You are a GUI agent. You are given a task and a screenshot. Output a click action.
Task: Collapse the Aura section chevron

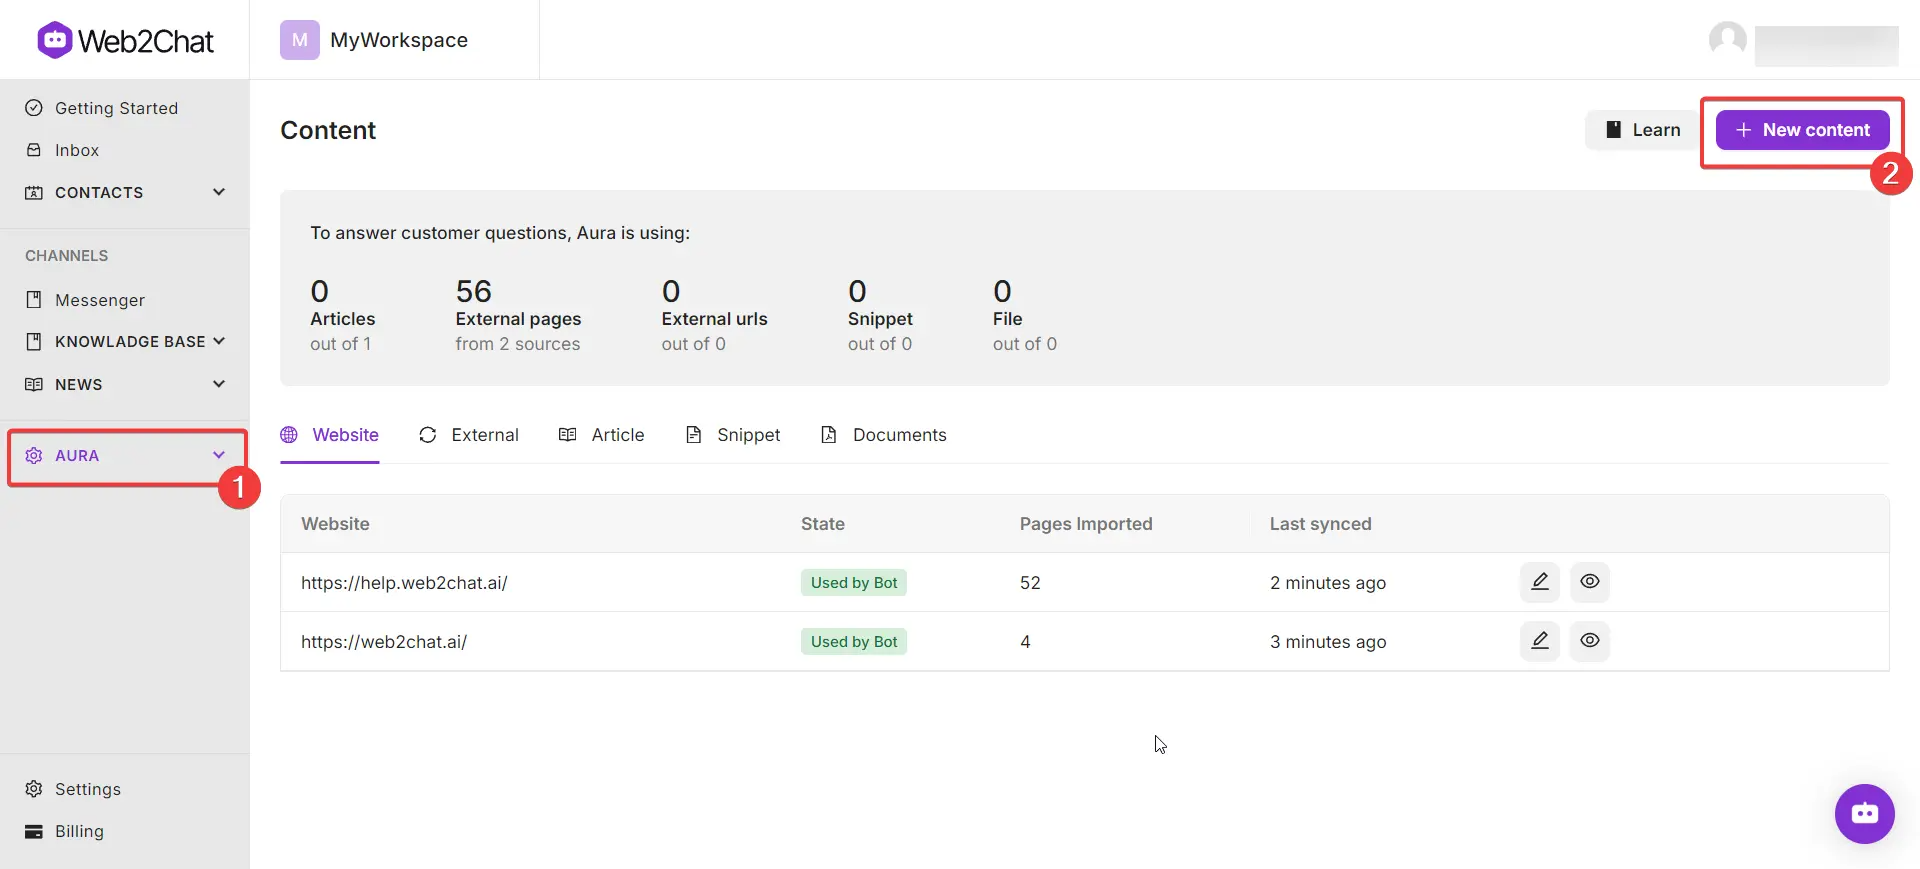click(219, 456)
